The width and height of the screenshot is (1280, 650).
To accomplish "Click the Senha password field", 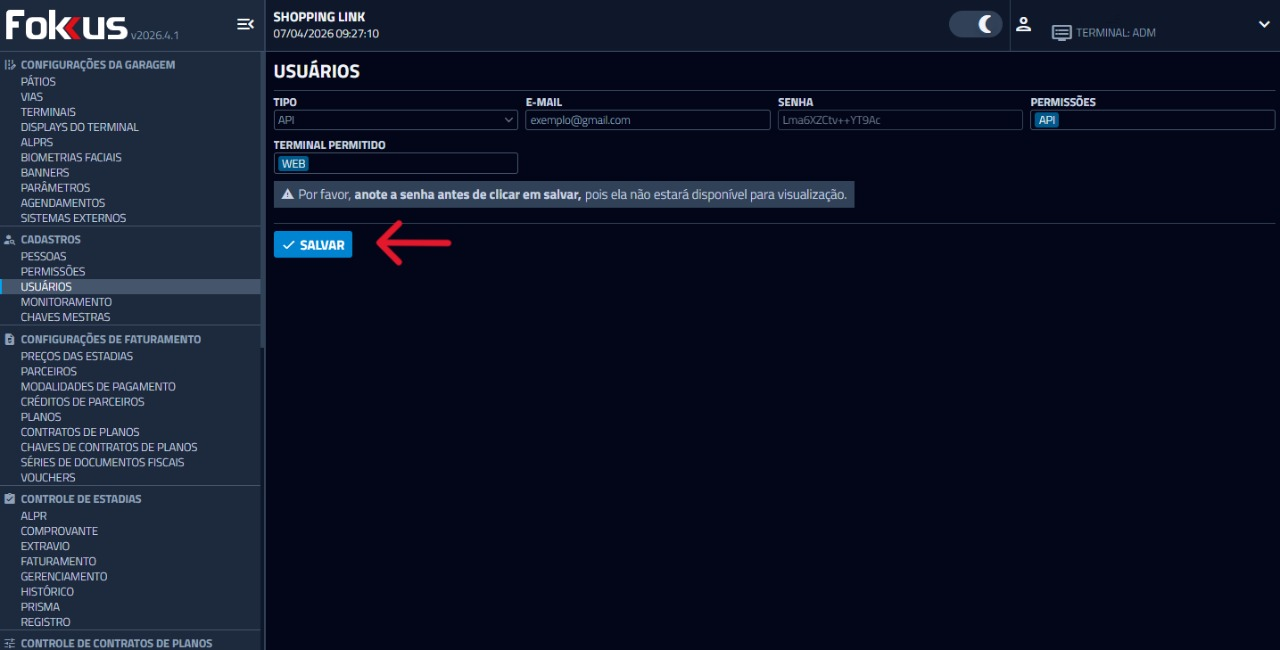I will [x=900, y=120].
